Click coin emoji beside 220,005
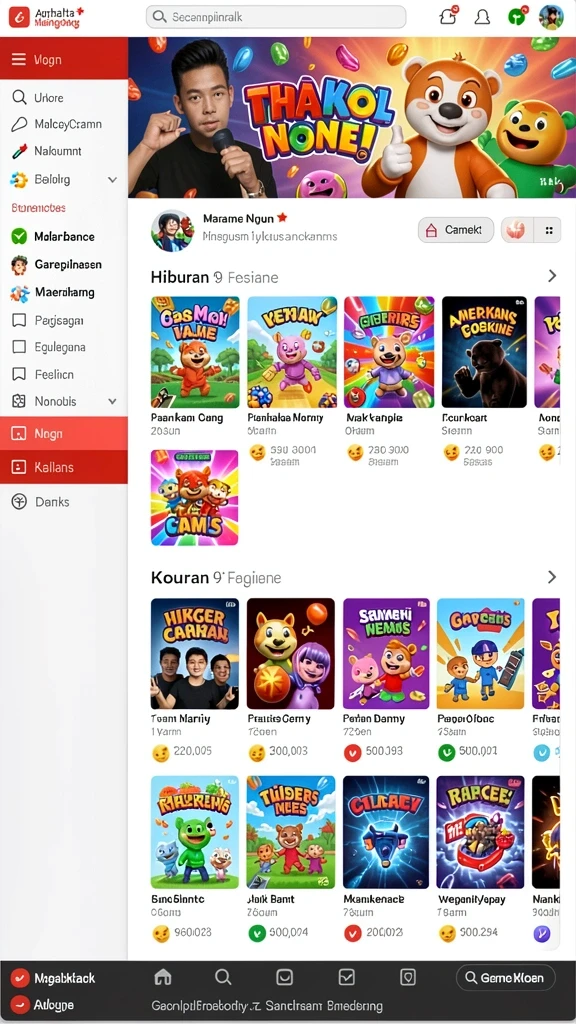 [x=161, y=753]
